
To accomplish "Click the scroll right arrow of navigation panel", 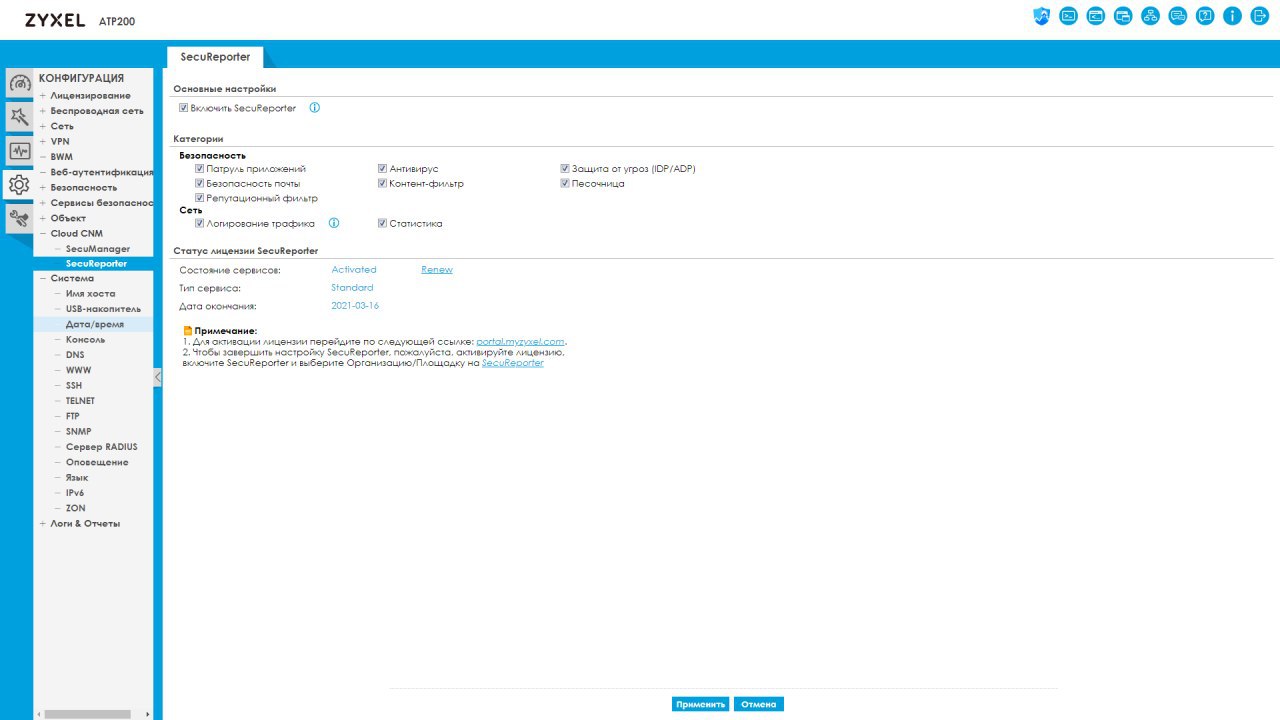I will (148, 714).
